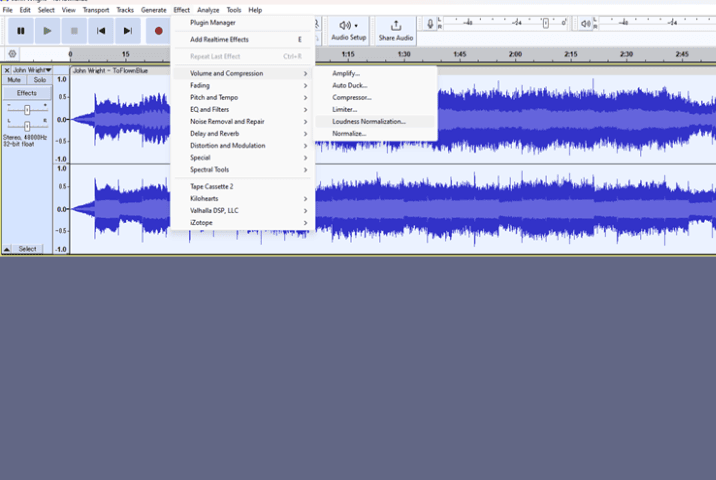716x480 pixels.
Task: Choose Loudness Normalization effect
Action: coord(375,121)
